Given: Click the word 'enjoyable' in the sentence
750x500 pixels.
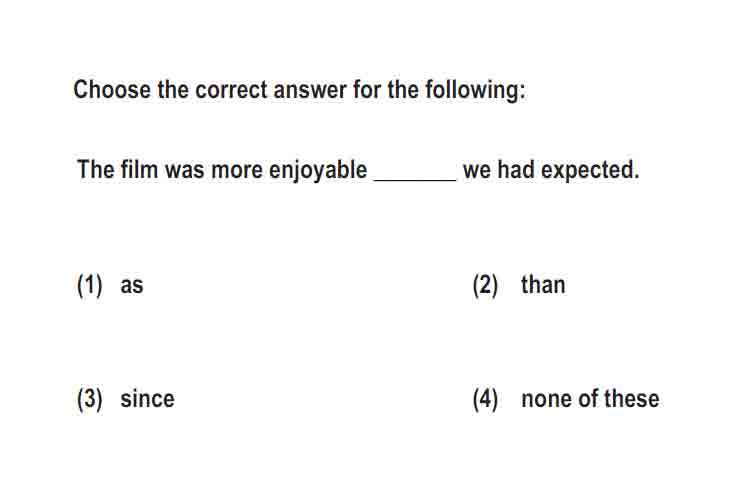Looking at the screenshot, I should 318,171.
